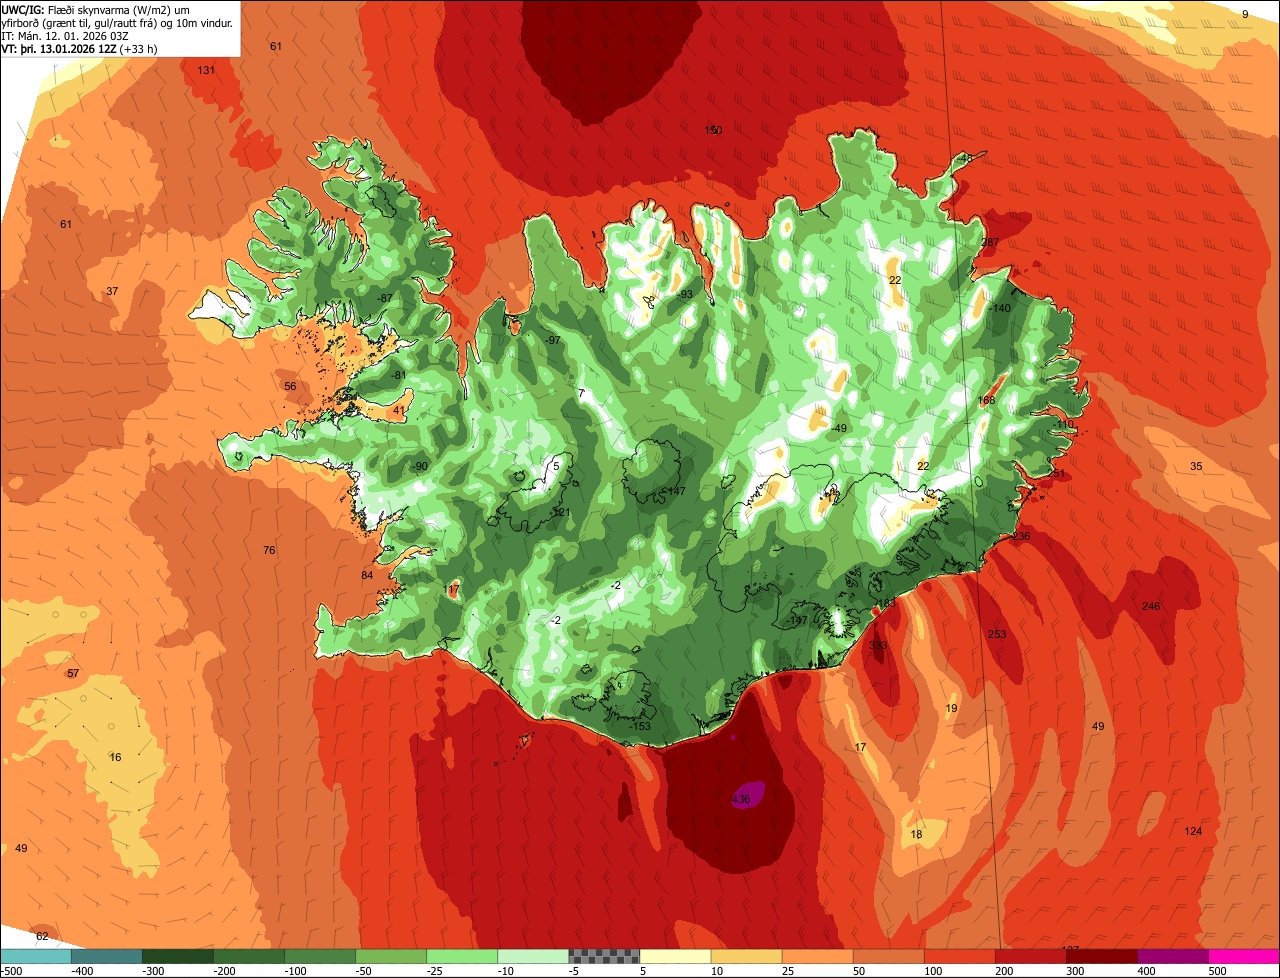Click the '436' maximum value south of Iceland

pyautogui.click(x=741, y=799)
